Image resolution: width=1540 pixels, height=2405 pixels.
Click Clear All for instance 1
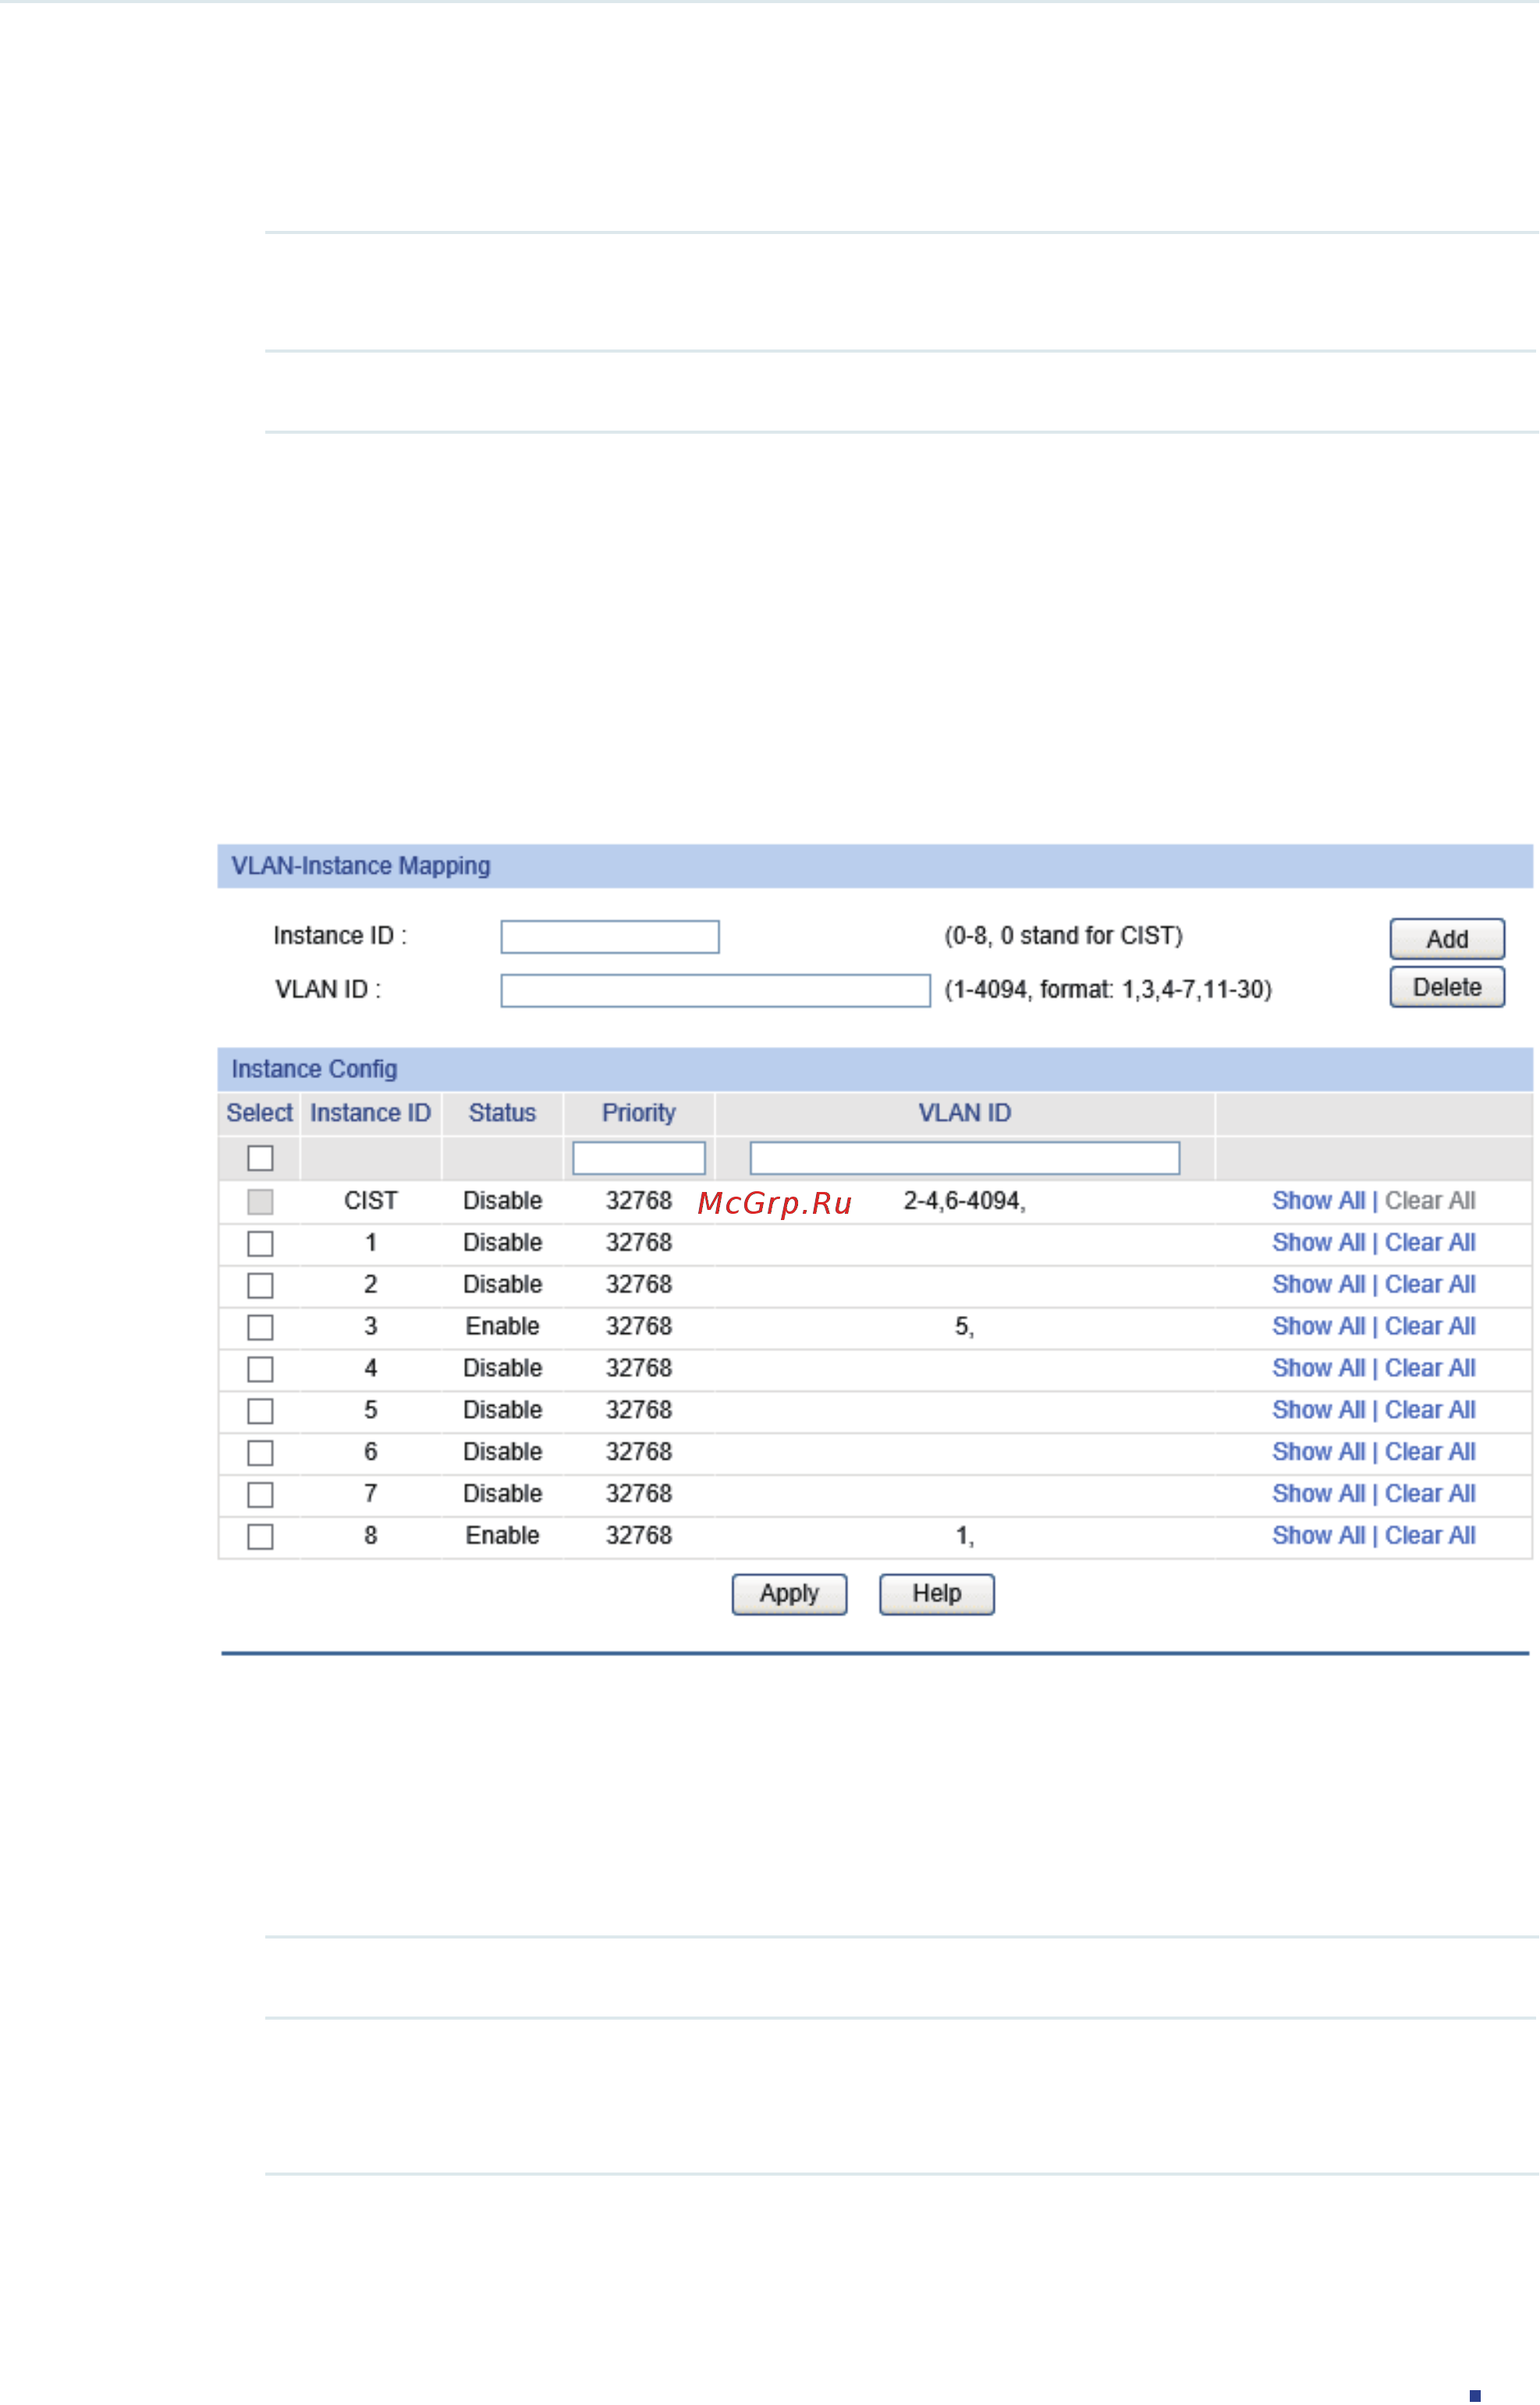1430,1243
